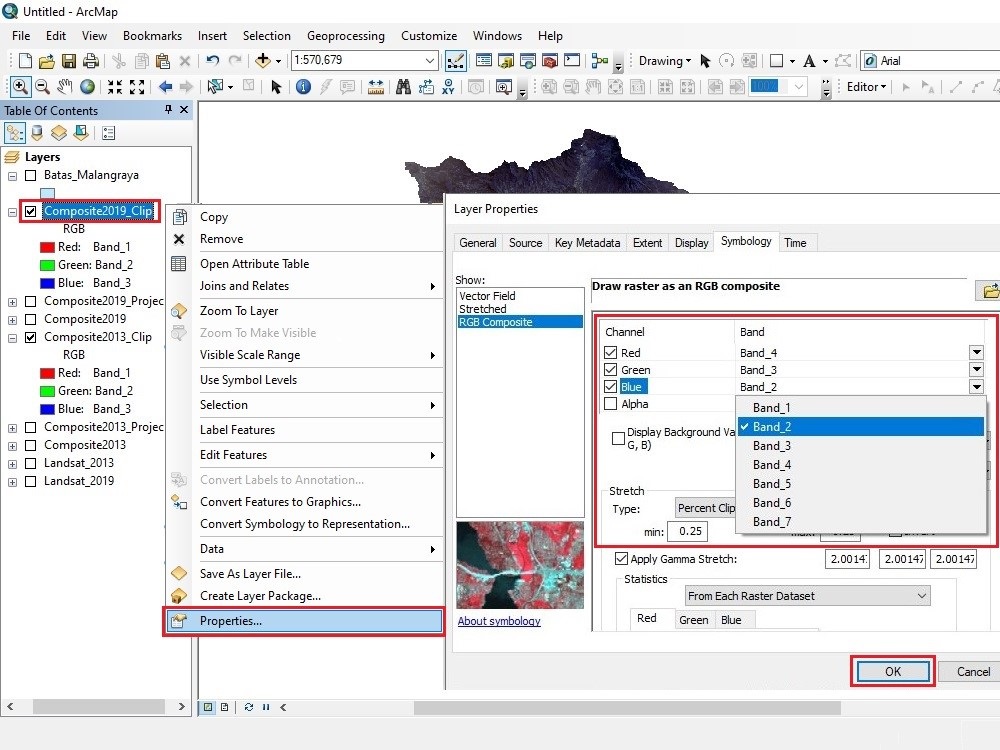This screenshot has height=750, width=1000.
Task: Open Attribute Table from context menu
Action: [254, 263]
